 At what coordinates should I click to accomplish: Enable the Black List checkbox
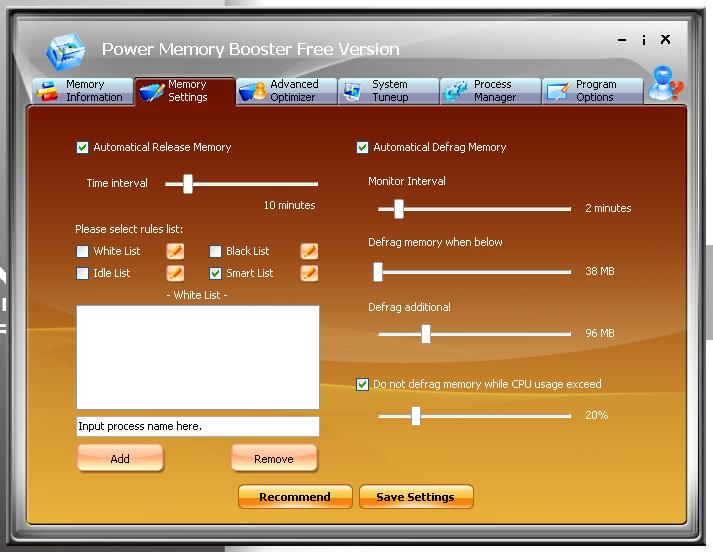click(x=216, y=251)
